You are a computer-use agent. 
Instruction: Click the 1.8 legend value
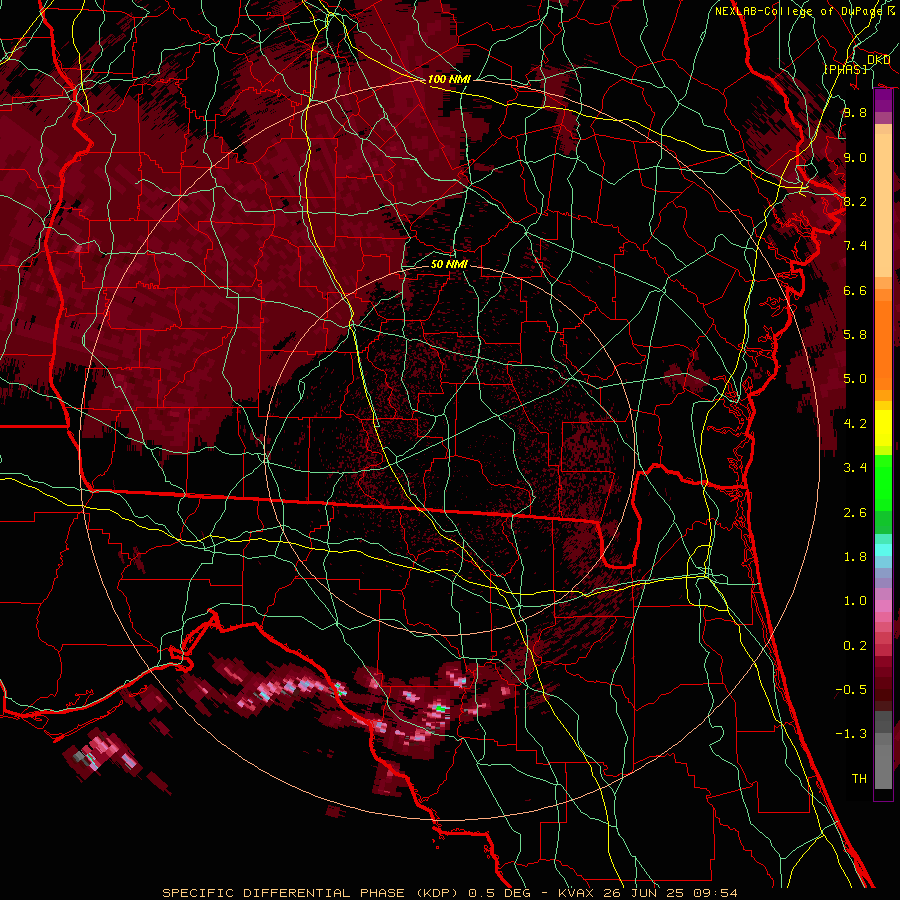(x=855, y=557)
